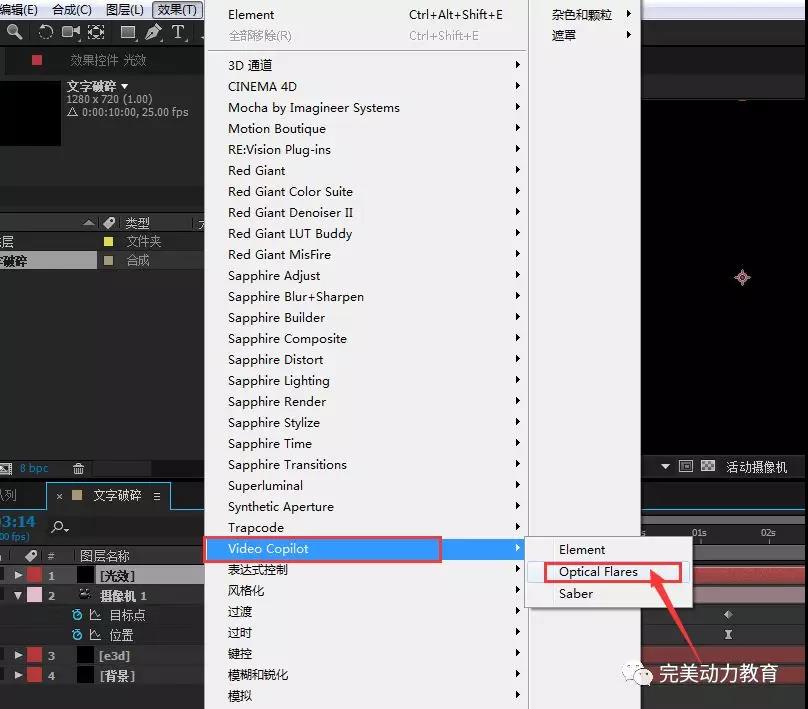808x709 pixels.
Task: Click the label tag icon in timeline columns
Action: pos(31,556)
